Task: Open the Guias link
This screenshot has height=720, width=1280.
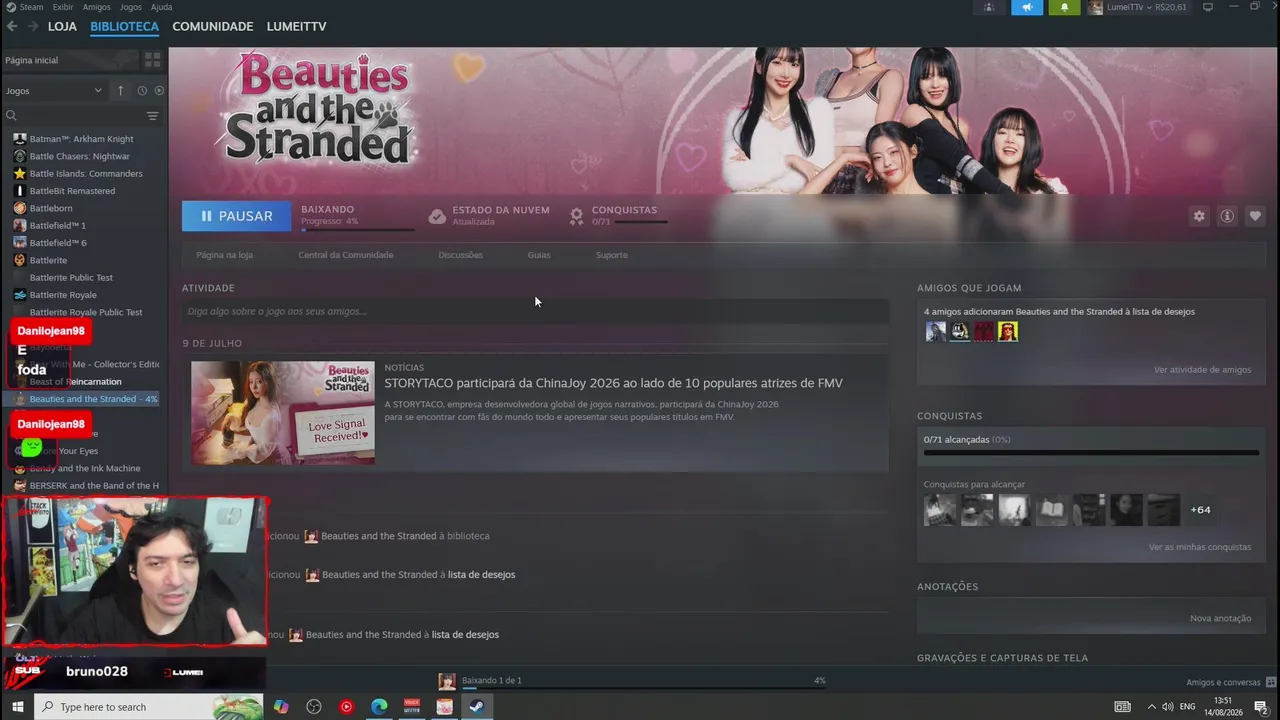Action: [539, 255]
